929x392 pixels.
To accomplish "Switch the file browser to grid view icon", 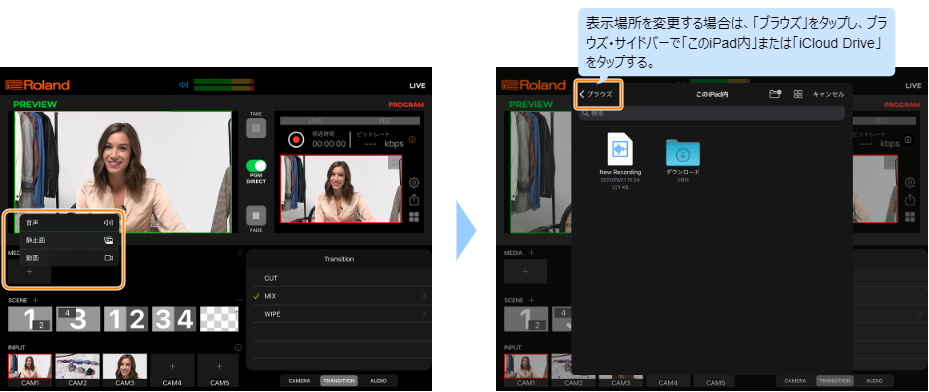I will coord(798,94).
